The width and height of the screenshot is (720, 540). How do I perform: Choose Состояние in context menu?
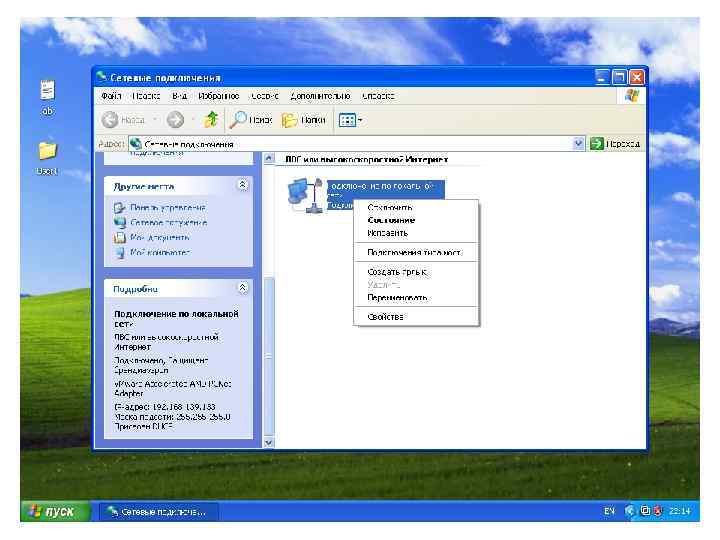[x=416, y=220]
